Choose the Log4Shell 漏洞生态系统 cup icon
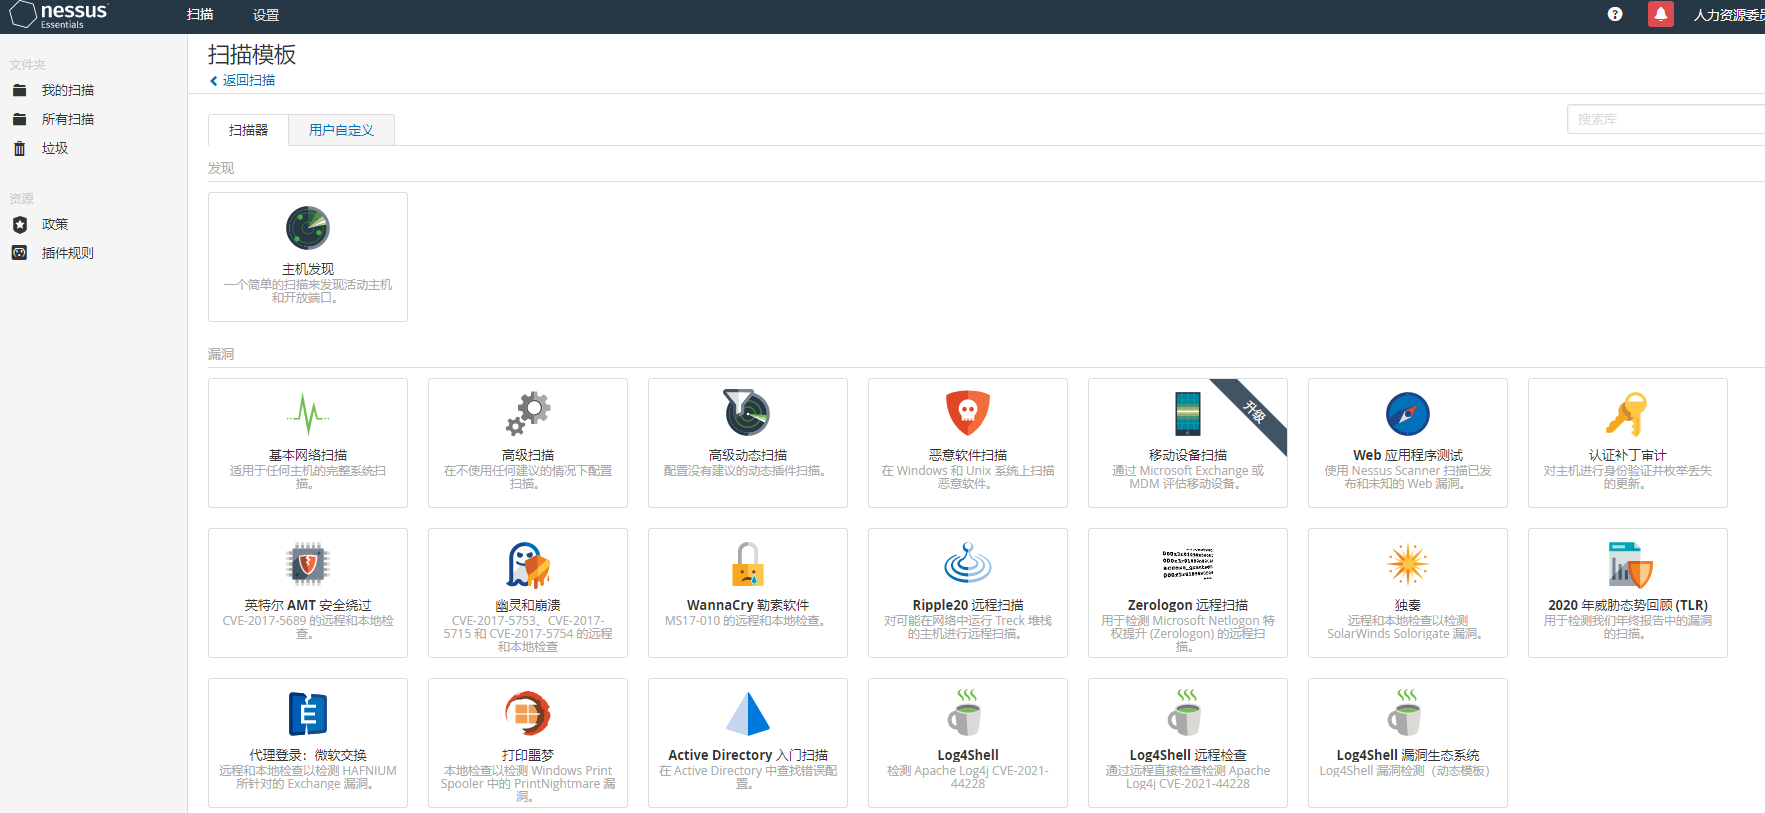The height and width of the screenshot is (813, 1765). point(1406,712)
